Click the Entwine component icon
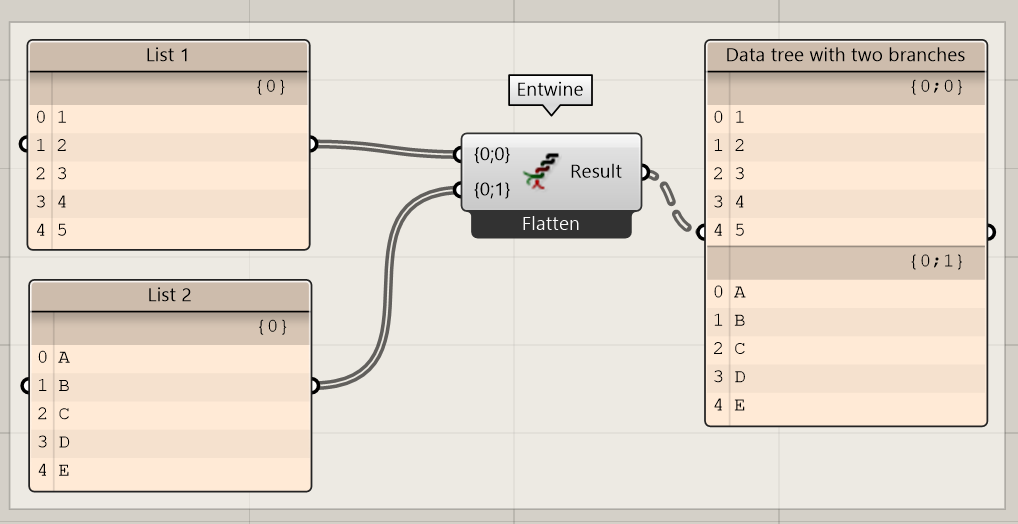Image resolution: width=1018 pixels, height=524 pixels. [x=541, y=172]
